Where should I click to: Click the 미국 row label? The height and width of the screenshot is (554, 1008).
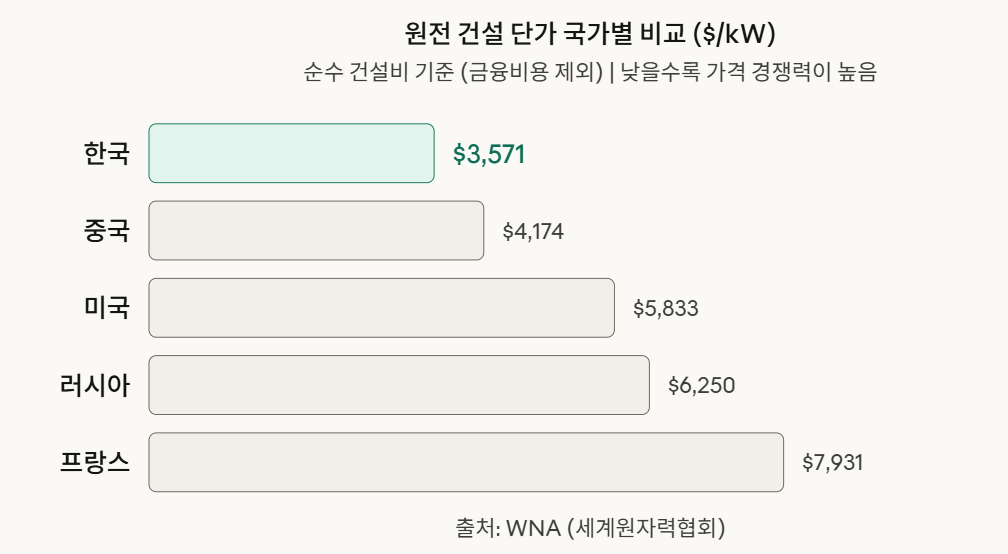(107, 308)
